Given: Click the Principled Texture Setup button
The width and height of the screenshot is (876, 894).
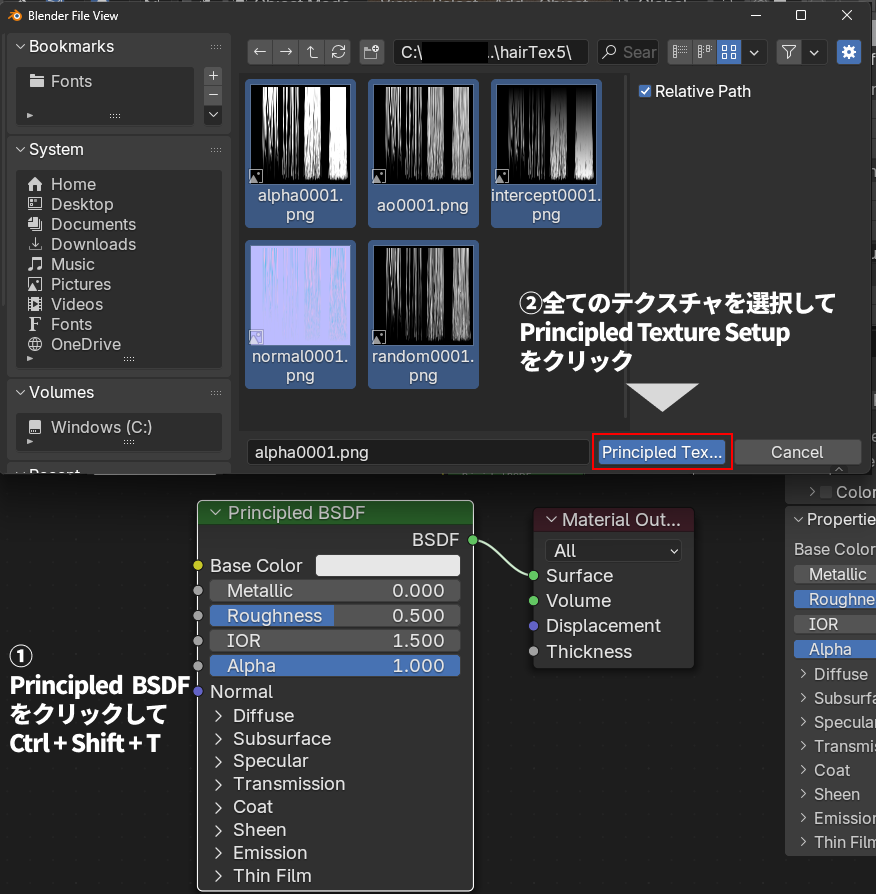Looking at the screenshot, I should (x=662, y=452).
